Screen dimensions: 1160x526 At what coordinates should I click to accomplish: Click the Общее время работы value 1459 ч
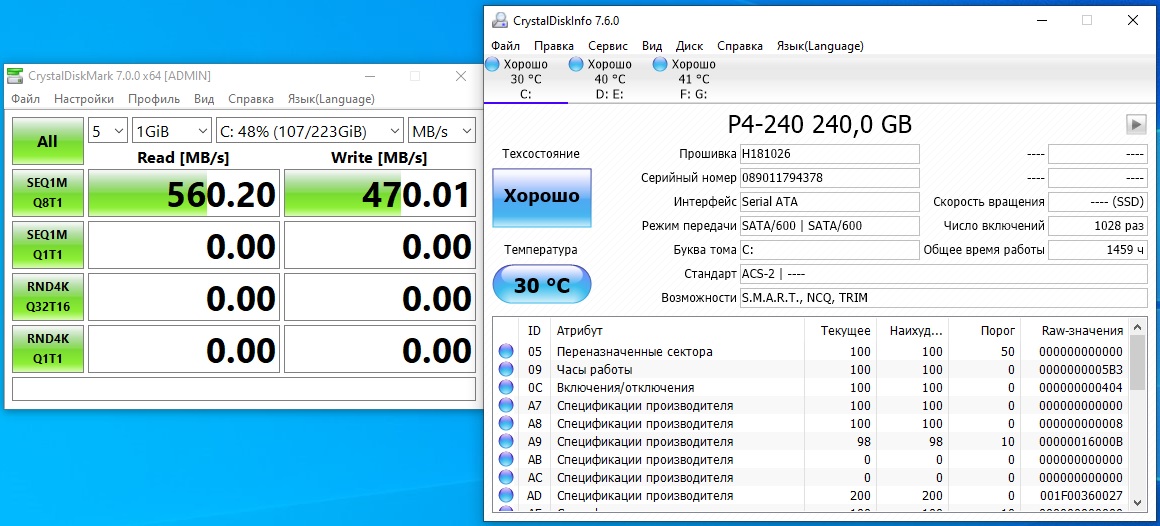(1098, 250)
